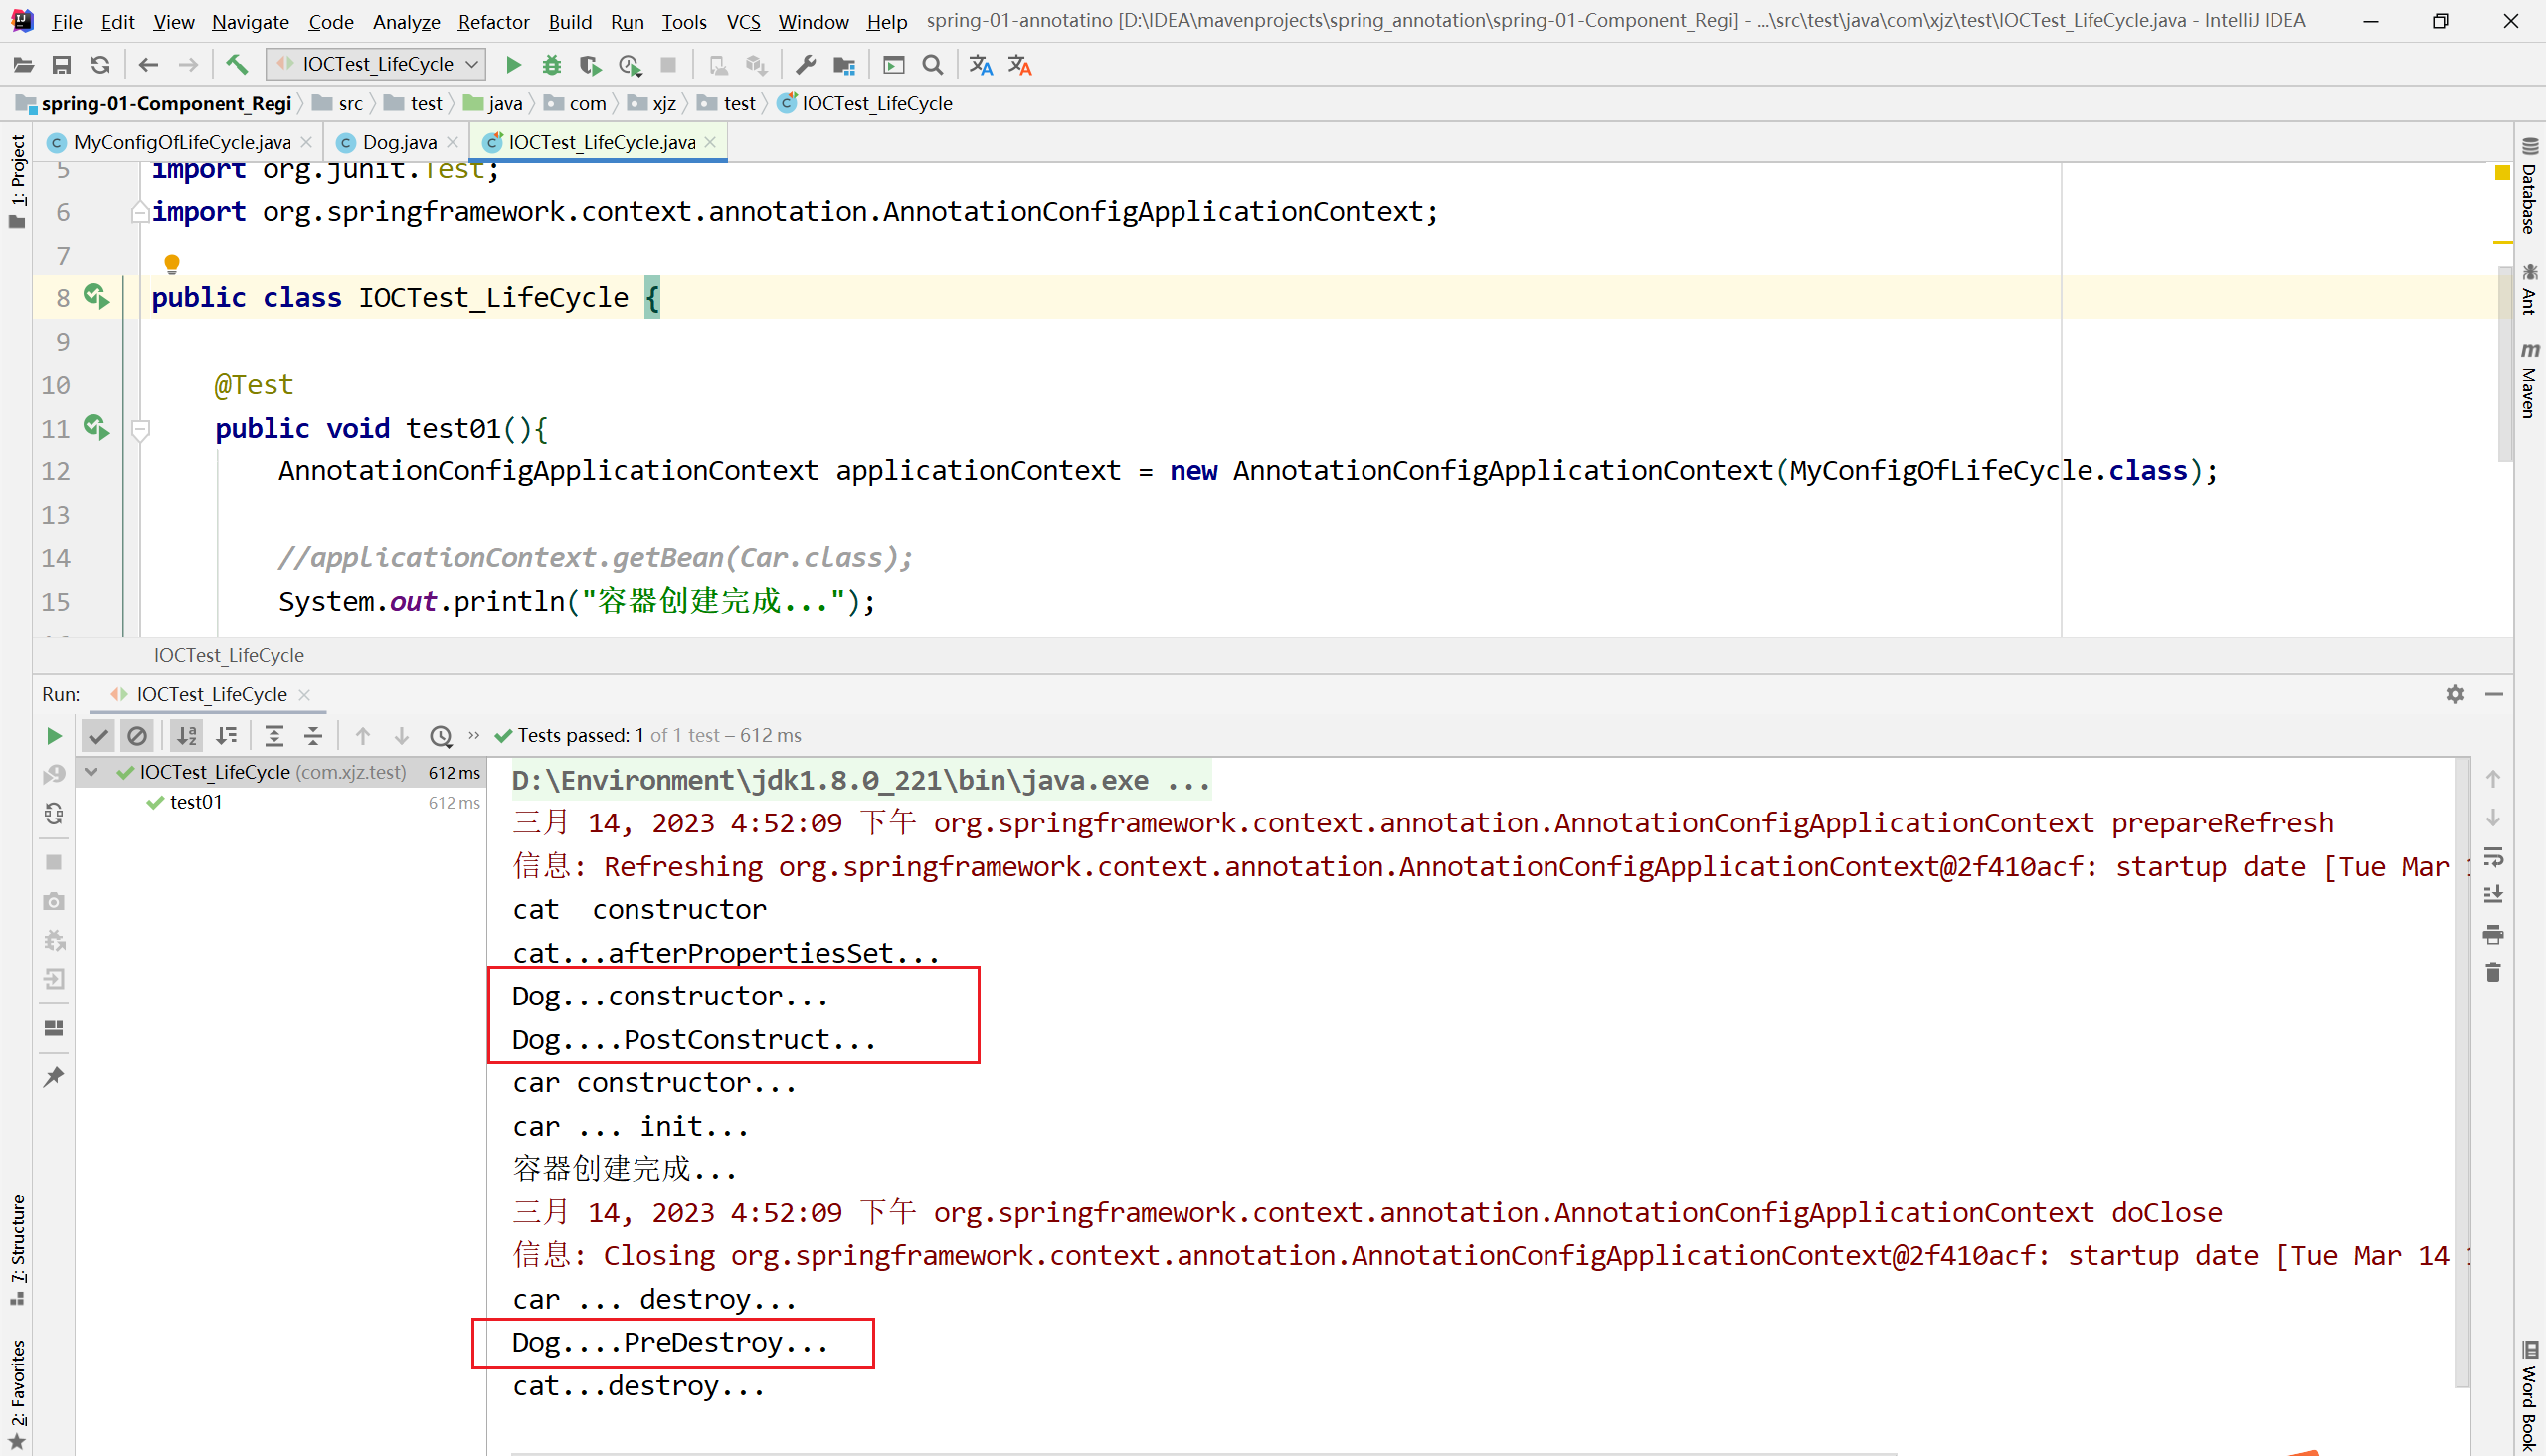Pin the Run tab with the pin icon
The image size is (2546, 1456).
[54, 1077]
